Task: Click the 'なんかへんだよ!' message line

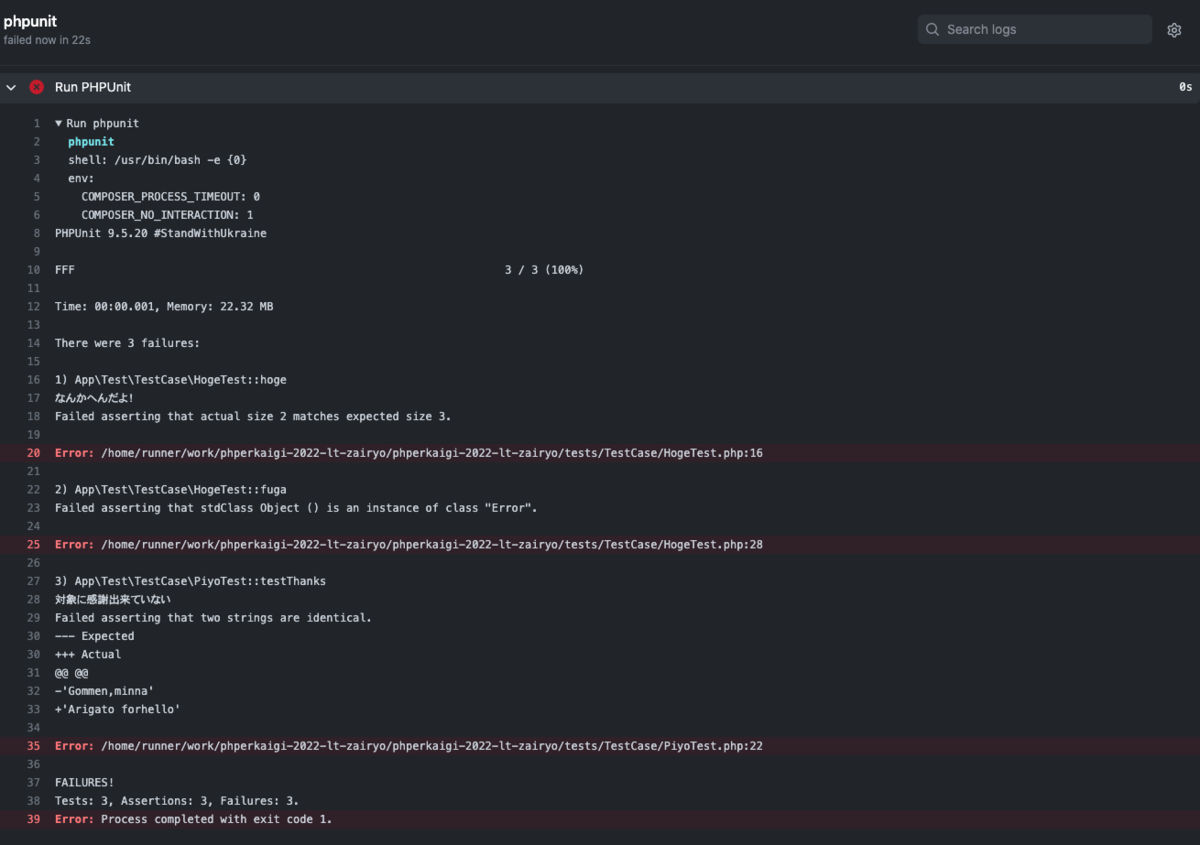Action: pos(94,398)
